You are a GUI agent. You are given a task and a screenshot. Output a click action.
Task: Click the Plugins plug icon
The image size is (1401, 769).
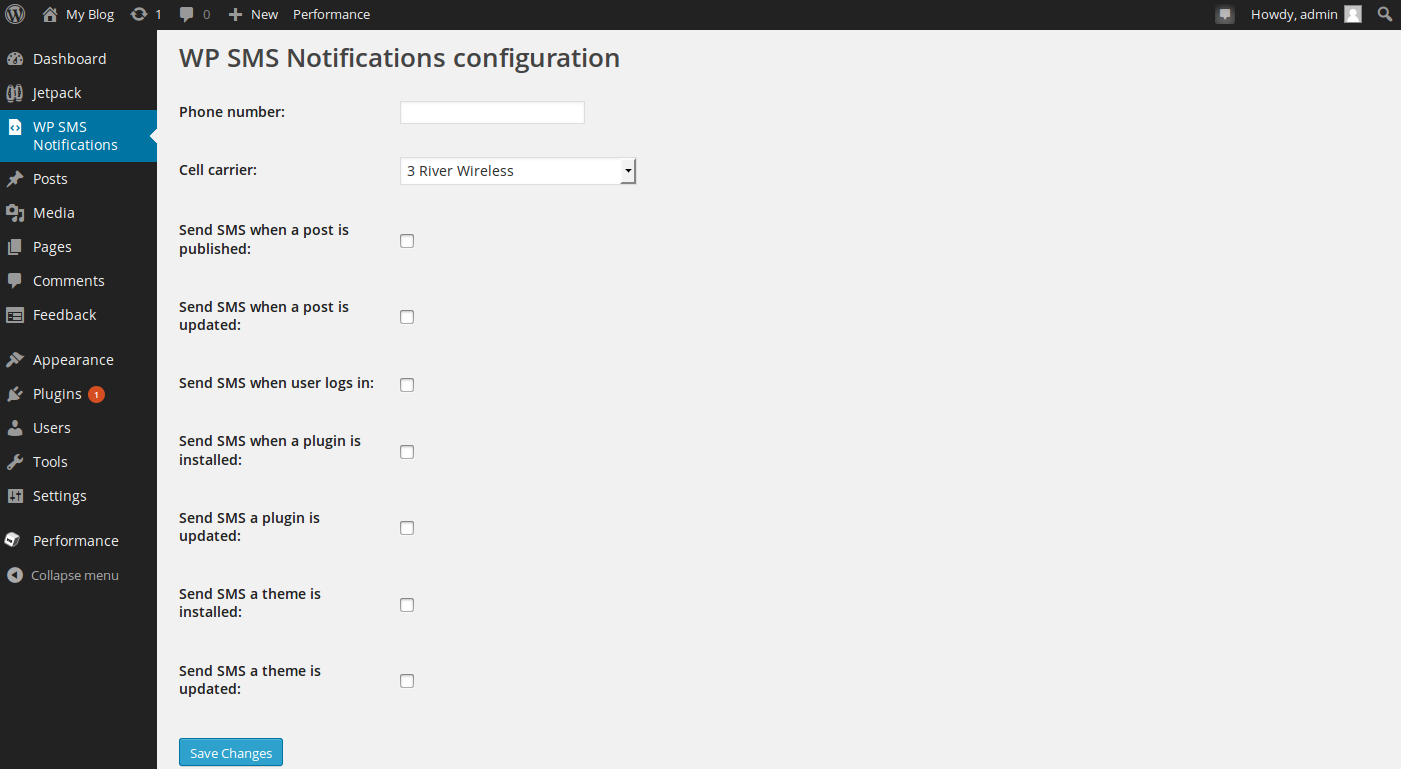[x=15, y=394]
